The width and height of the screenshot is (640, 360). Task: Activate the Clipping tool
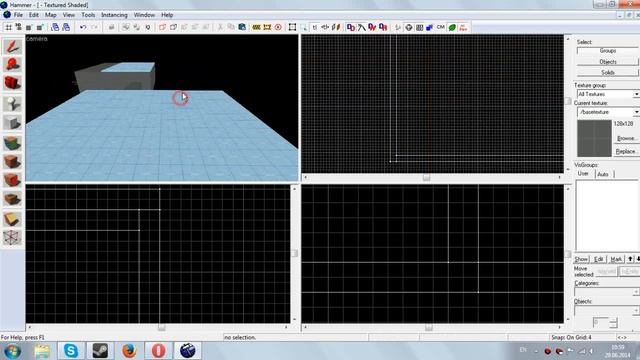click(x=12, y=219)
